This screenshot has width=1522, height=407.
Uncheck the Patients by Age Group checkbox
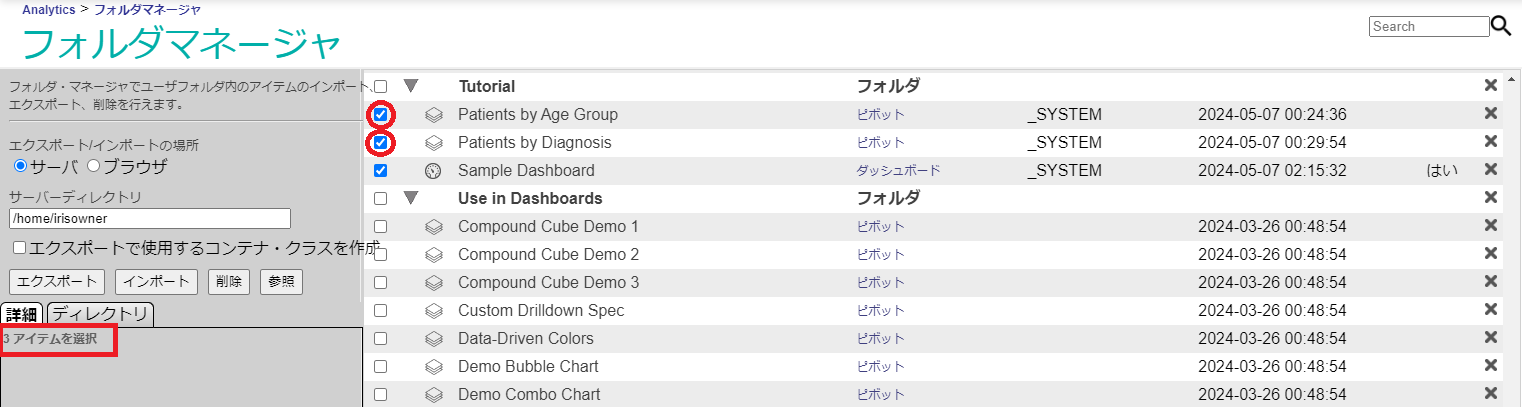click(381, 115)
